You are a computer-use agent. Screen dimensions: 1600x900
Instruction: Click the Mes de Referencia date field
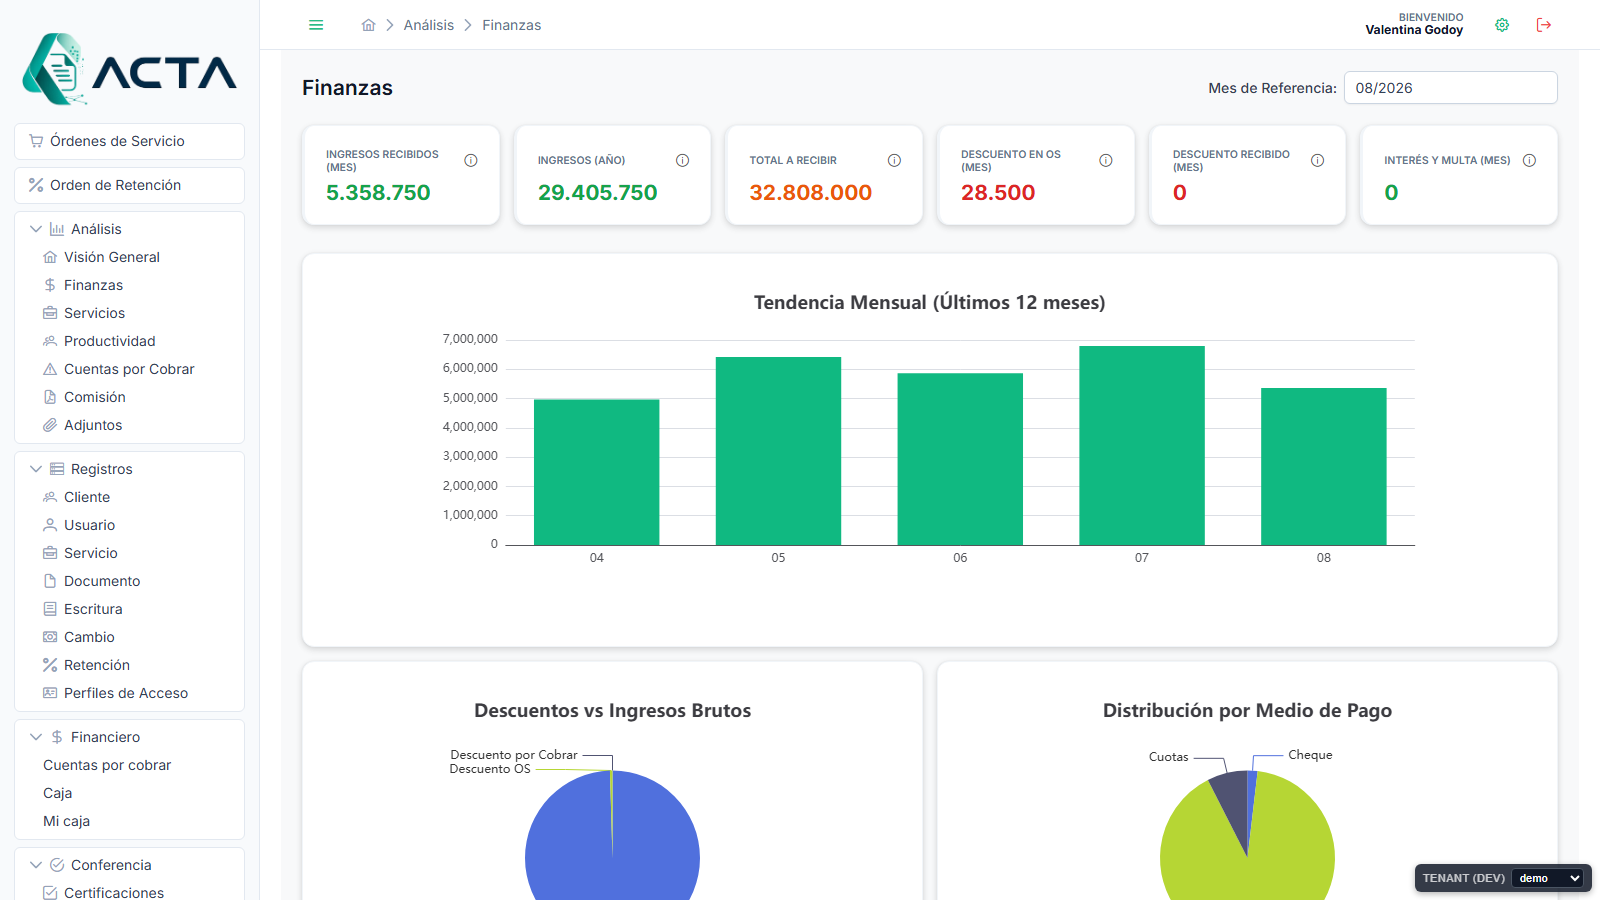pyautogui.click(x=1450, y=88)
